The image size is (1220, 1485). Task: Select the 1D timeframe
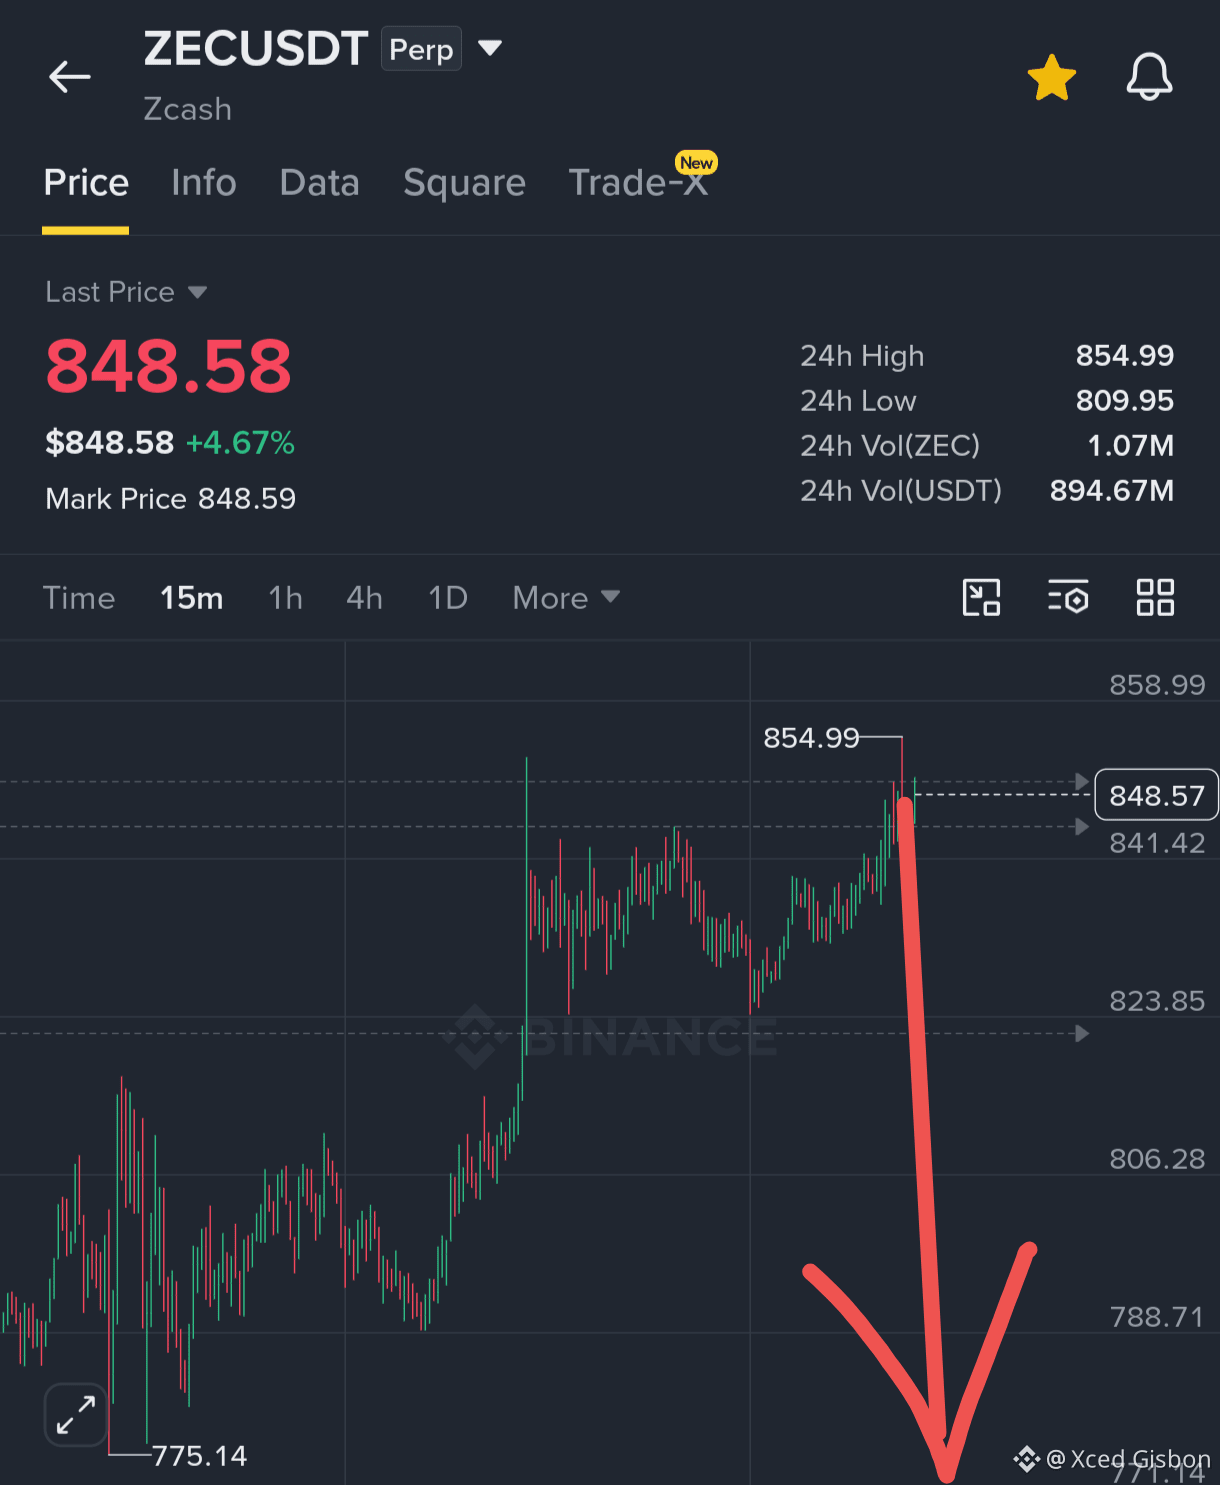click(448, 598)
